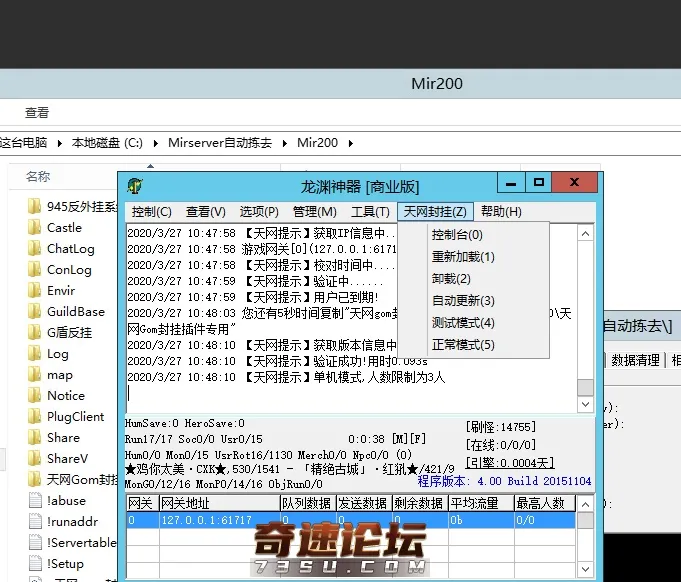Screen dimensions: 681x582
Task: Click gateway table scrollbar up arrow
Action: point(585,504)
